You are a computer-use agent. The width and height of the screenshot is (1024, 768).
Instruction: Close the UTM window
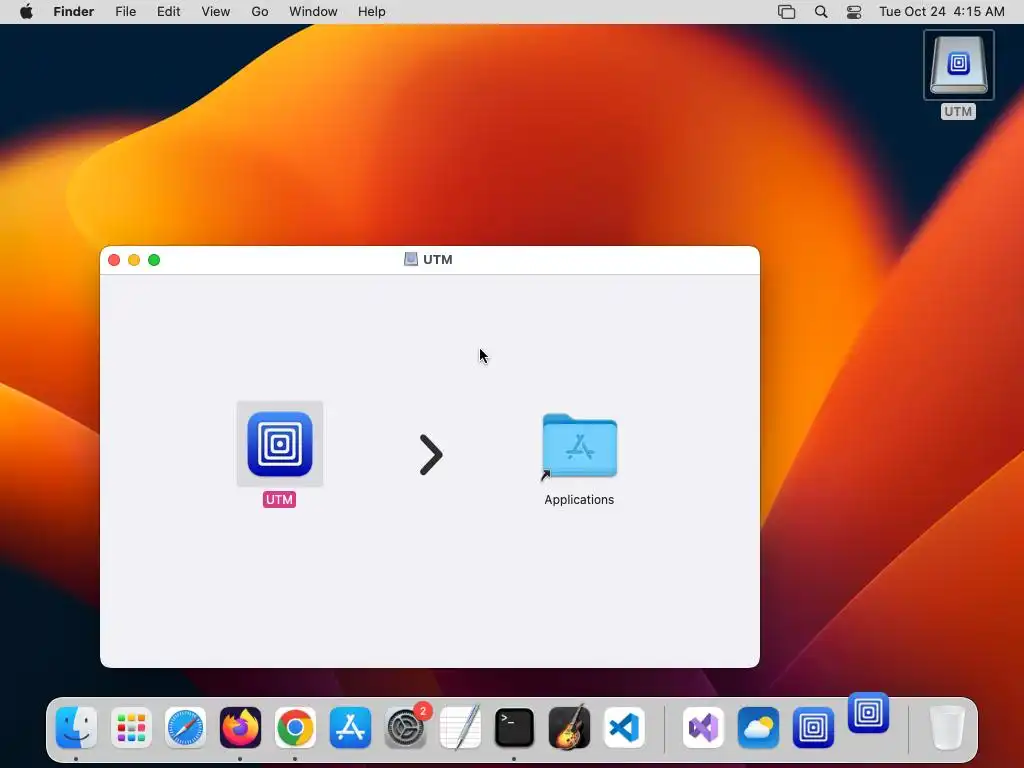[x=114, y=260]
